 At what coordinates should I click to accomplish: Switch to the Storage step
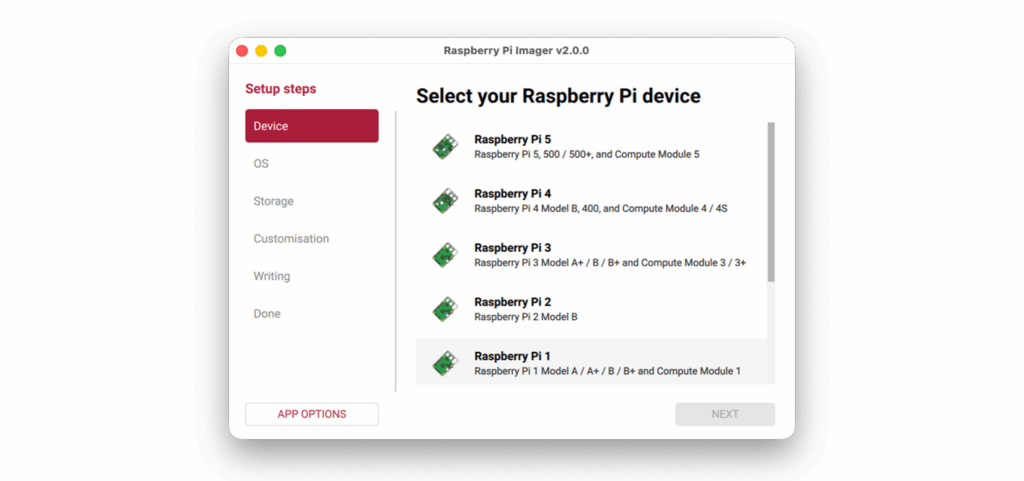(273, 201)
